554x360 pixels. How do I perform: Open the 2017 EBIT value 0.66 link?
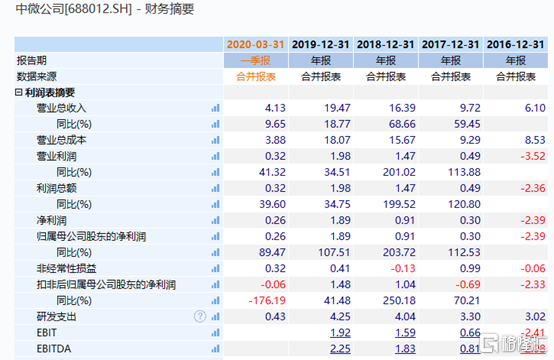click(x=470, y=333)
